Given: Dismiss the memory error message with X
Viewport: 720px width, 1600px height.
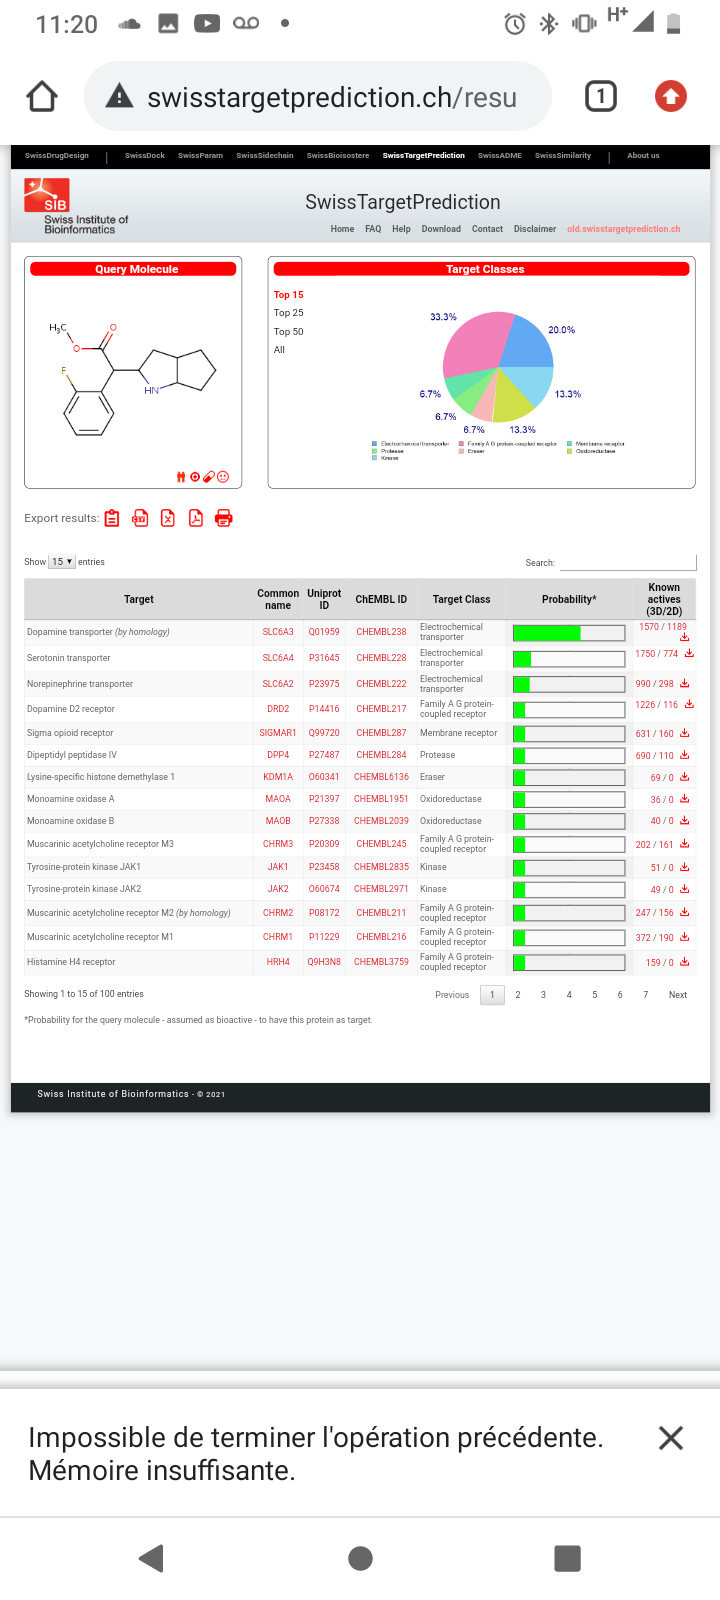Looking at the screenshot, I should [671, 1438].
